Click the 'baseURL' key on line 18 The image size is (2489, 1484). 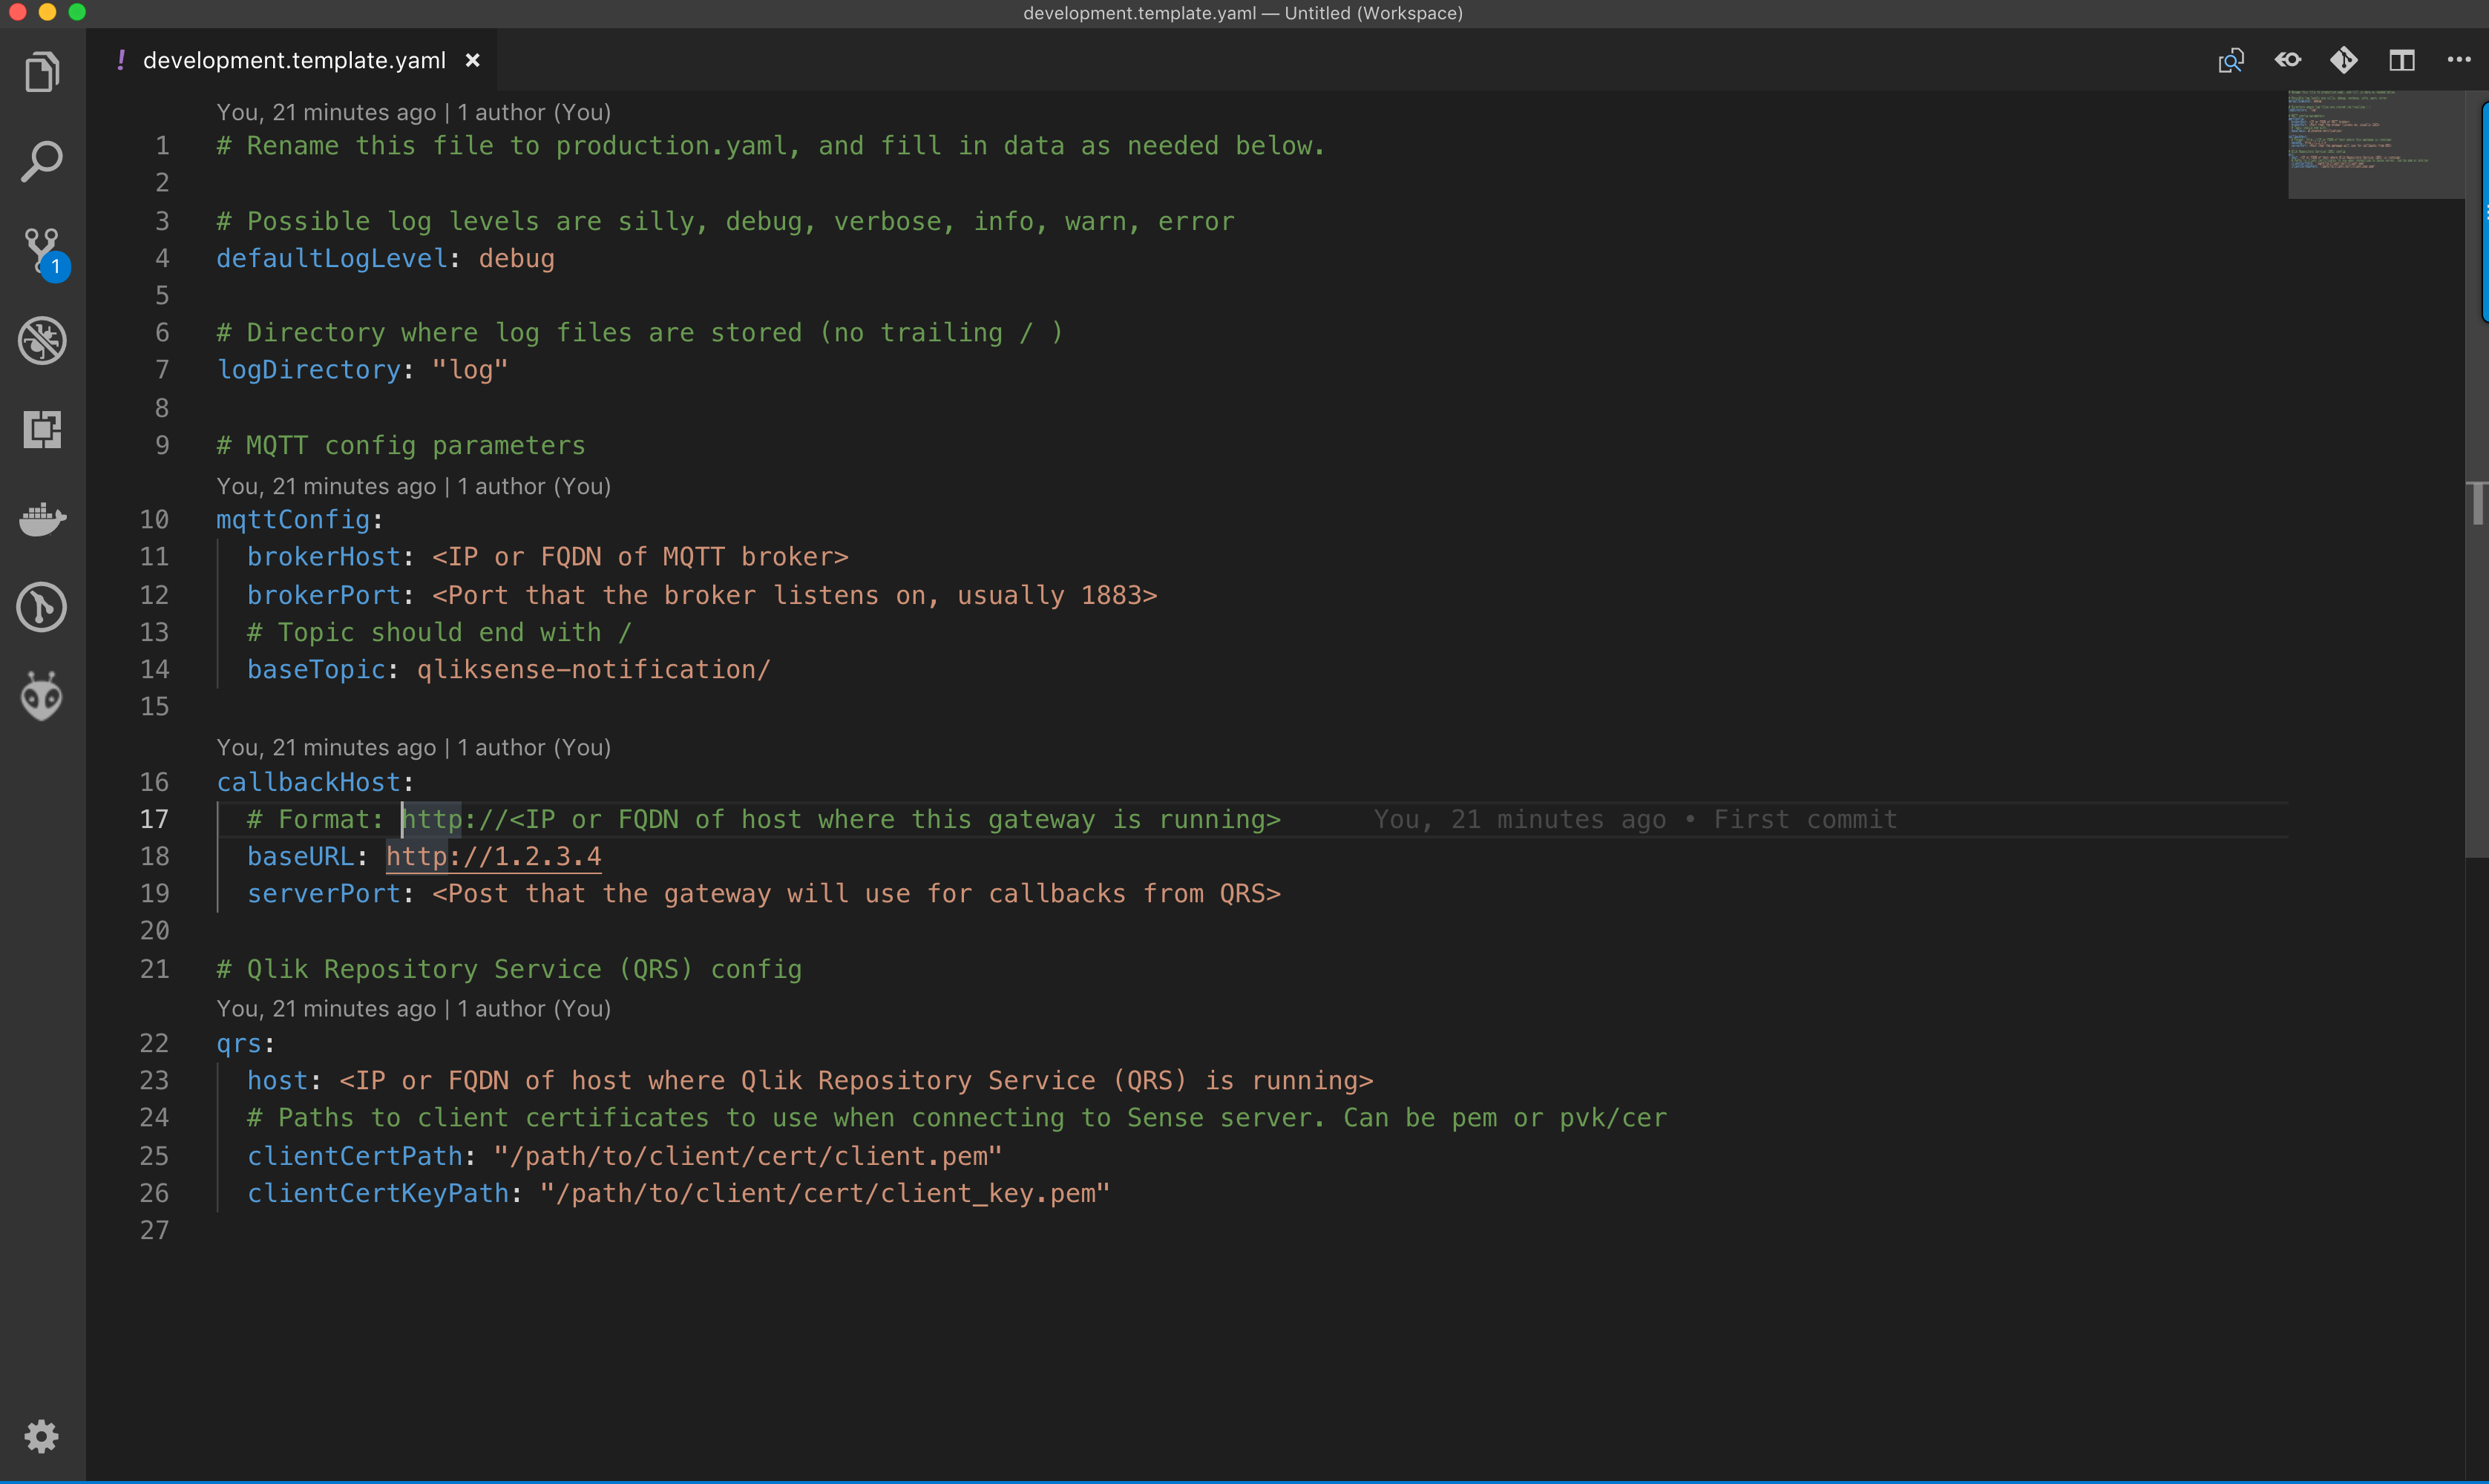click(x=301, y=856)
